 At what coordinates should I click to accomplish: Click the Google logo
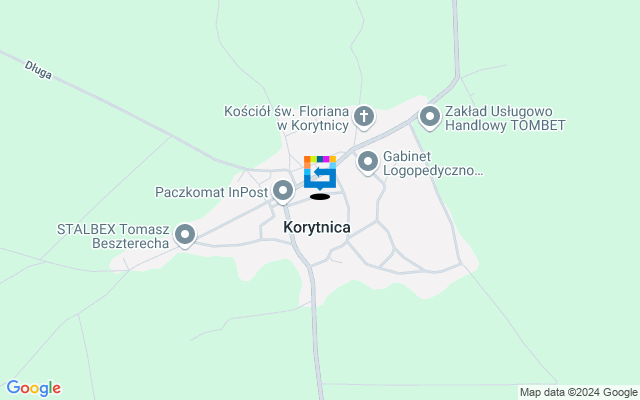pos(33,388)
